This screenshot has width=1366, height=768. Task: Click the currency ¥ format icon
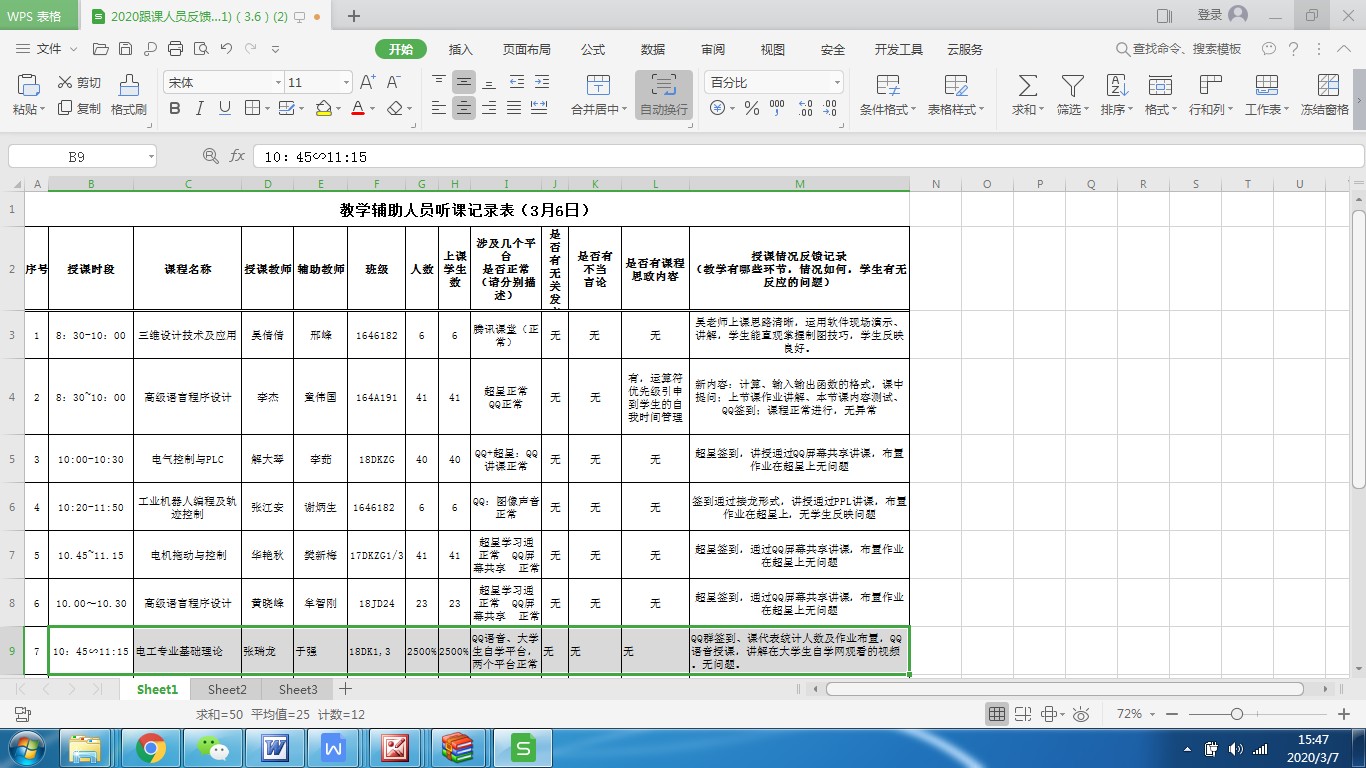pos(716,108)
